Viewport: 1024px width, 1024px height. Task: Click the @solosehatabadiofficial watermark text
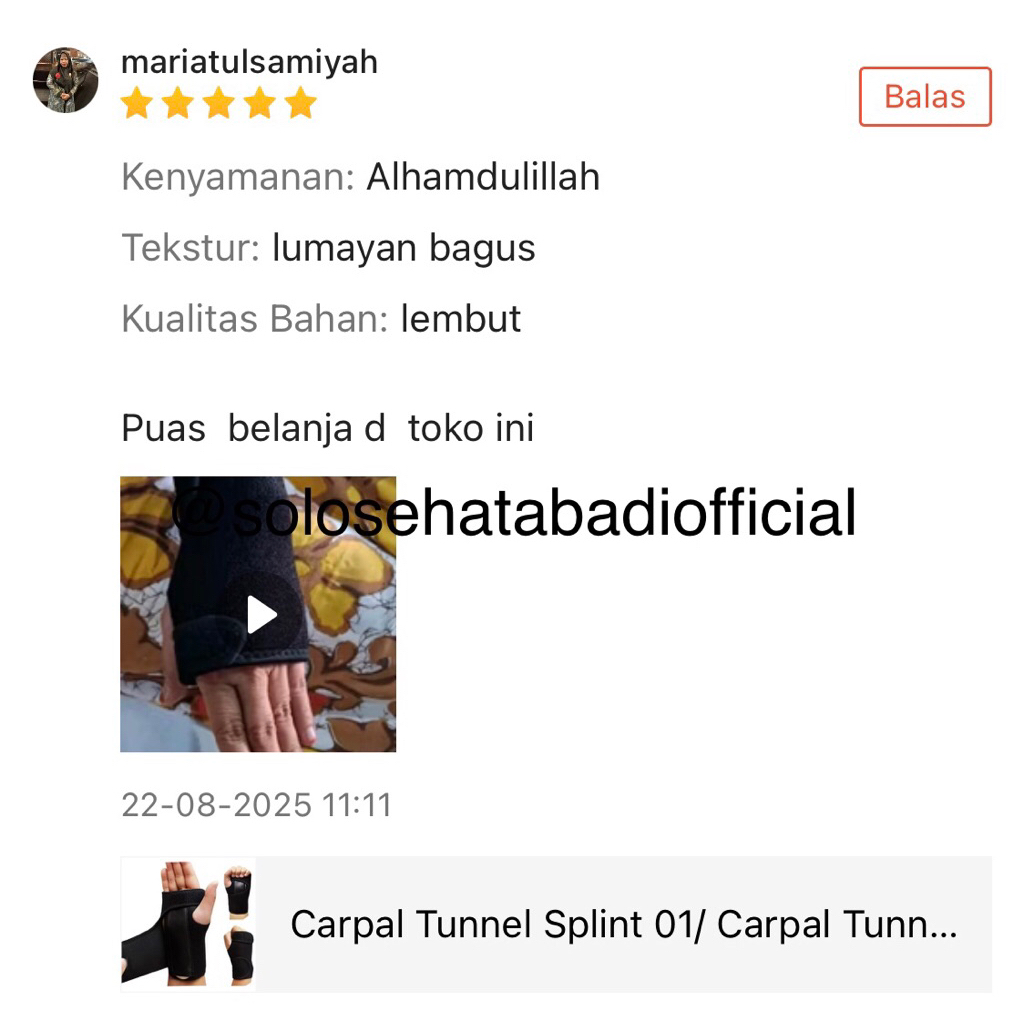(514, 513)
